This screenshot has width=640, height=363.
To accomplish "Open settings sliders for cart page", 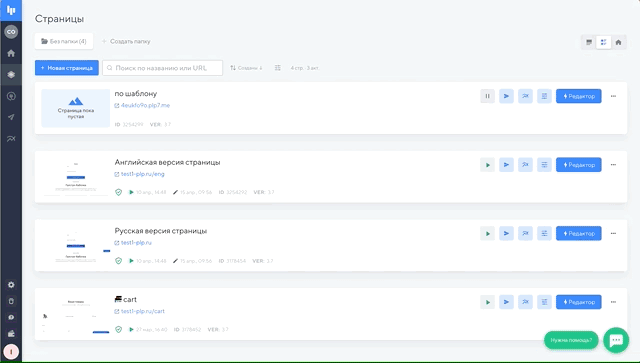I will pos(544,302).
